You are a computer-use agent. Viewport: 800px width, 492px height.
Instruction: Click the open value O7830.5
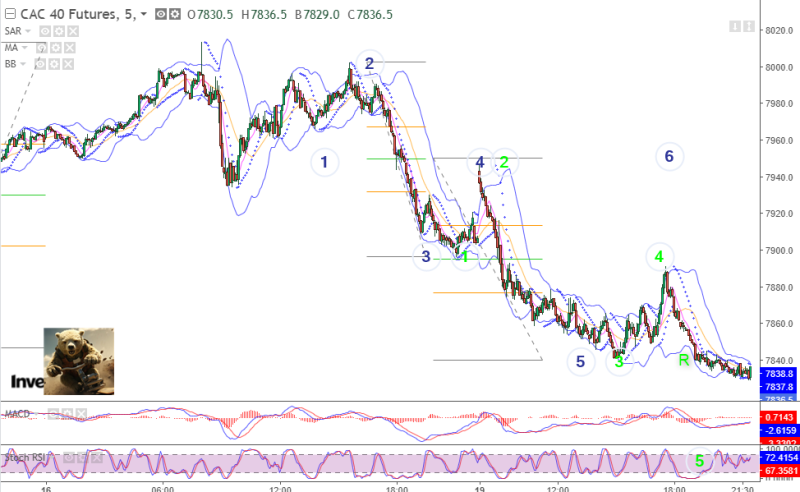click(x=210, y=15)
